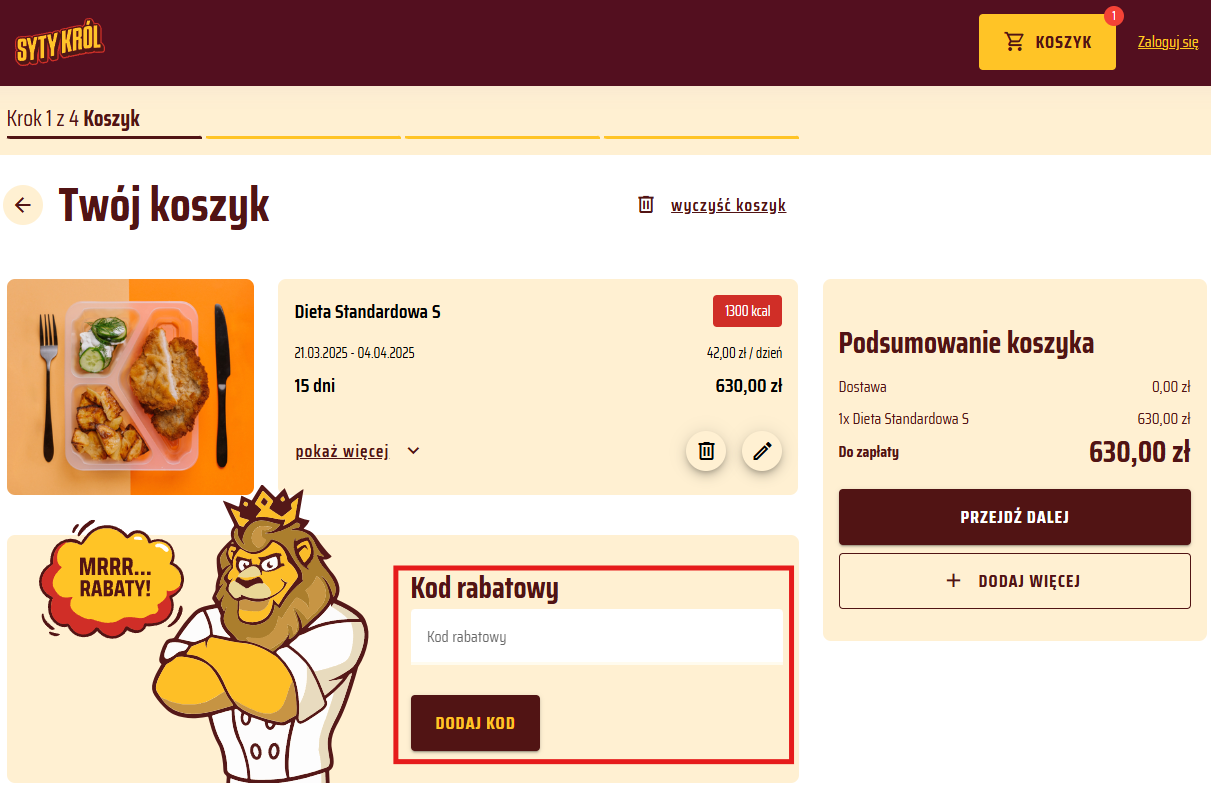Click the cart item count badge
1211x789 pixels.
pos(1114,16)
